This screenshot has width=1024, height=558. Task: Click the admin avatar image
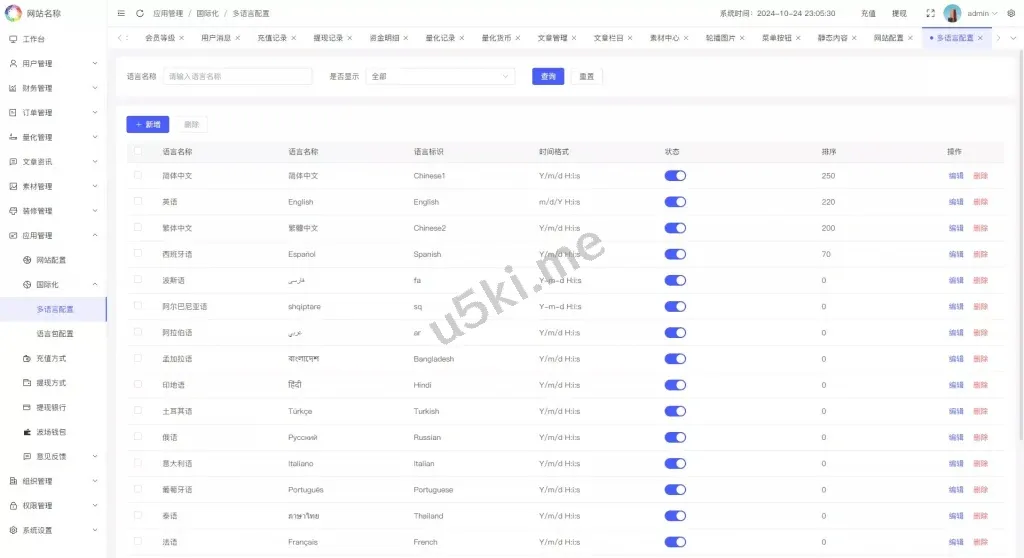[x=952, y=14]
